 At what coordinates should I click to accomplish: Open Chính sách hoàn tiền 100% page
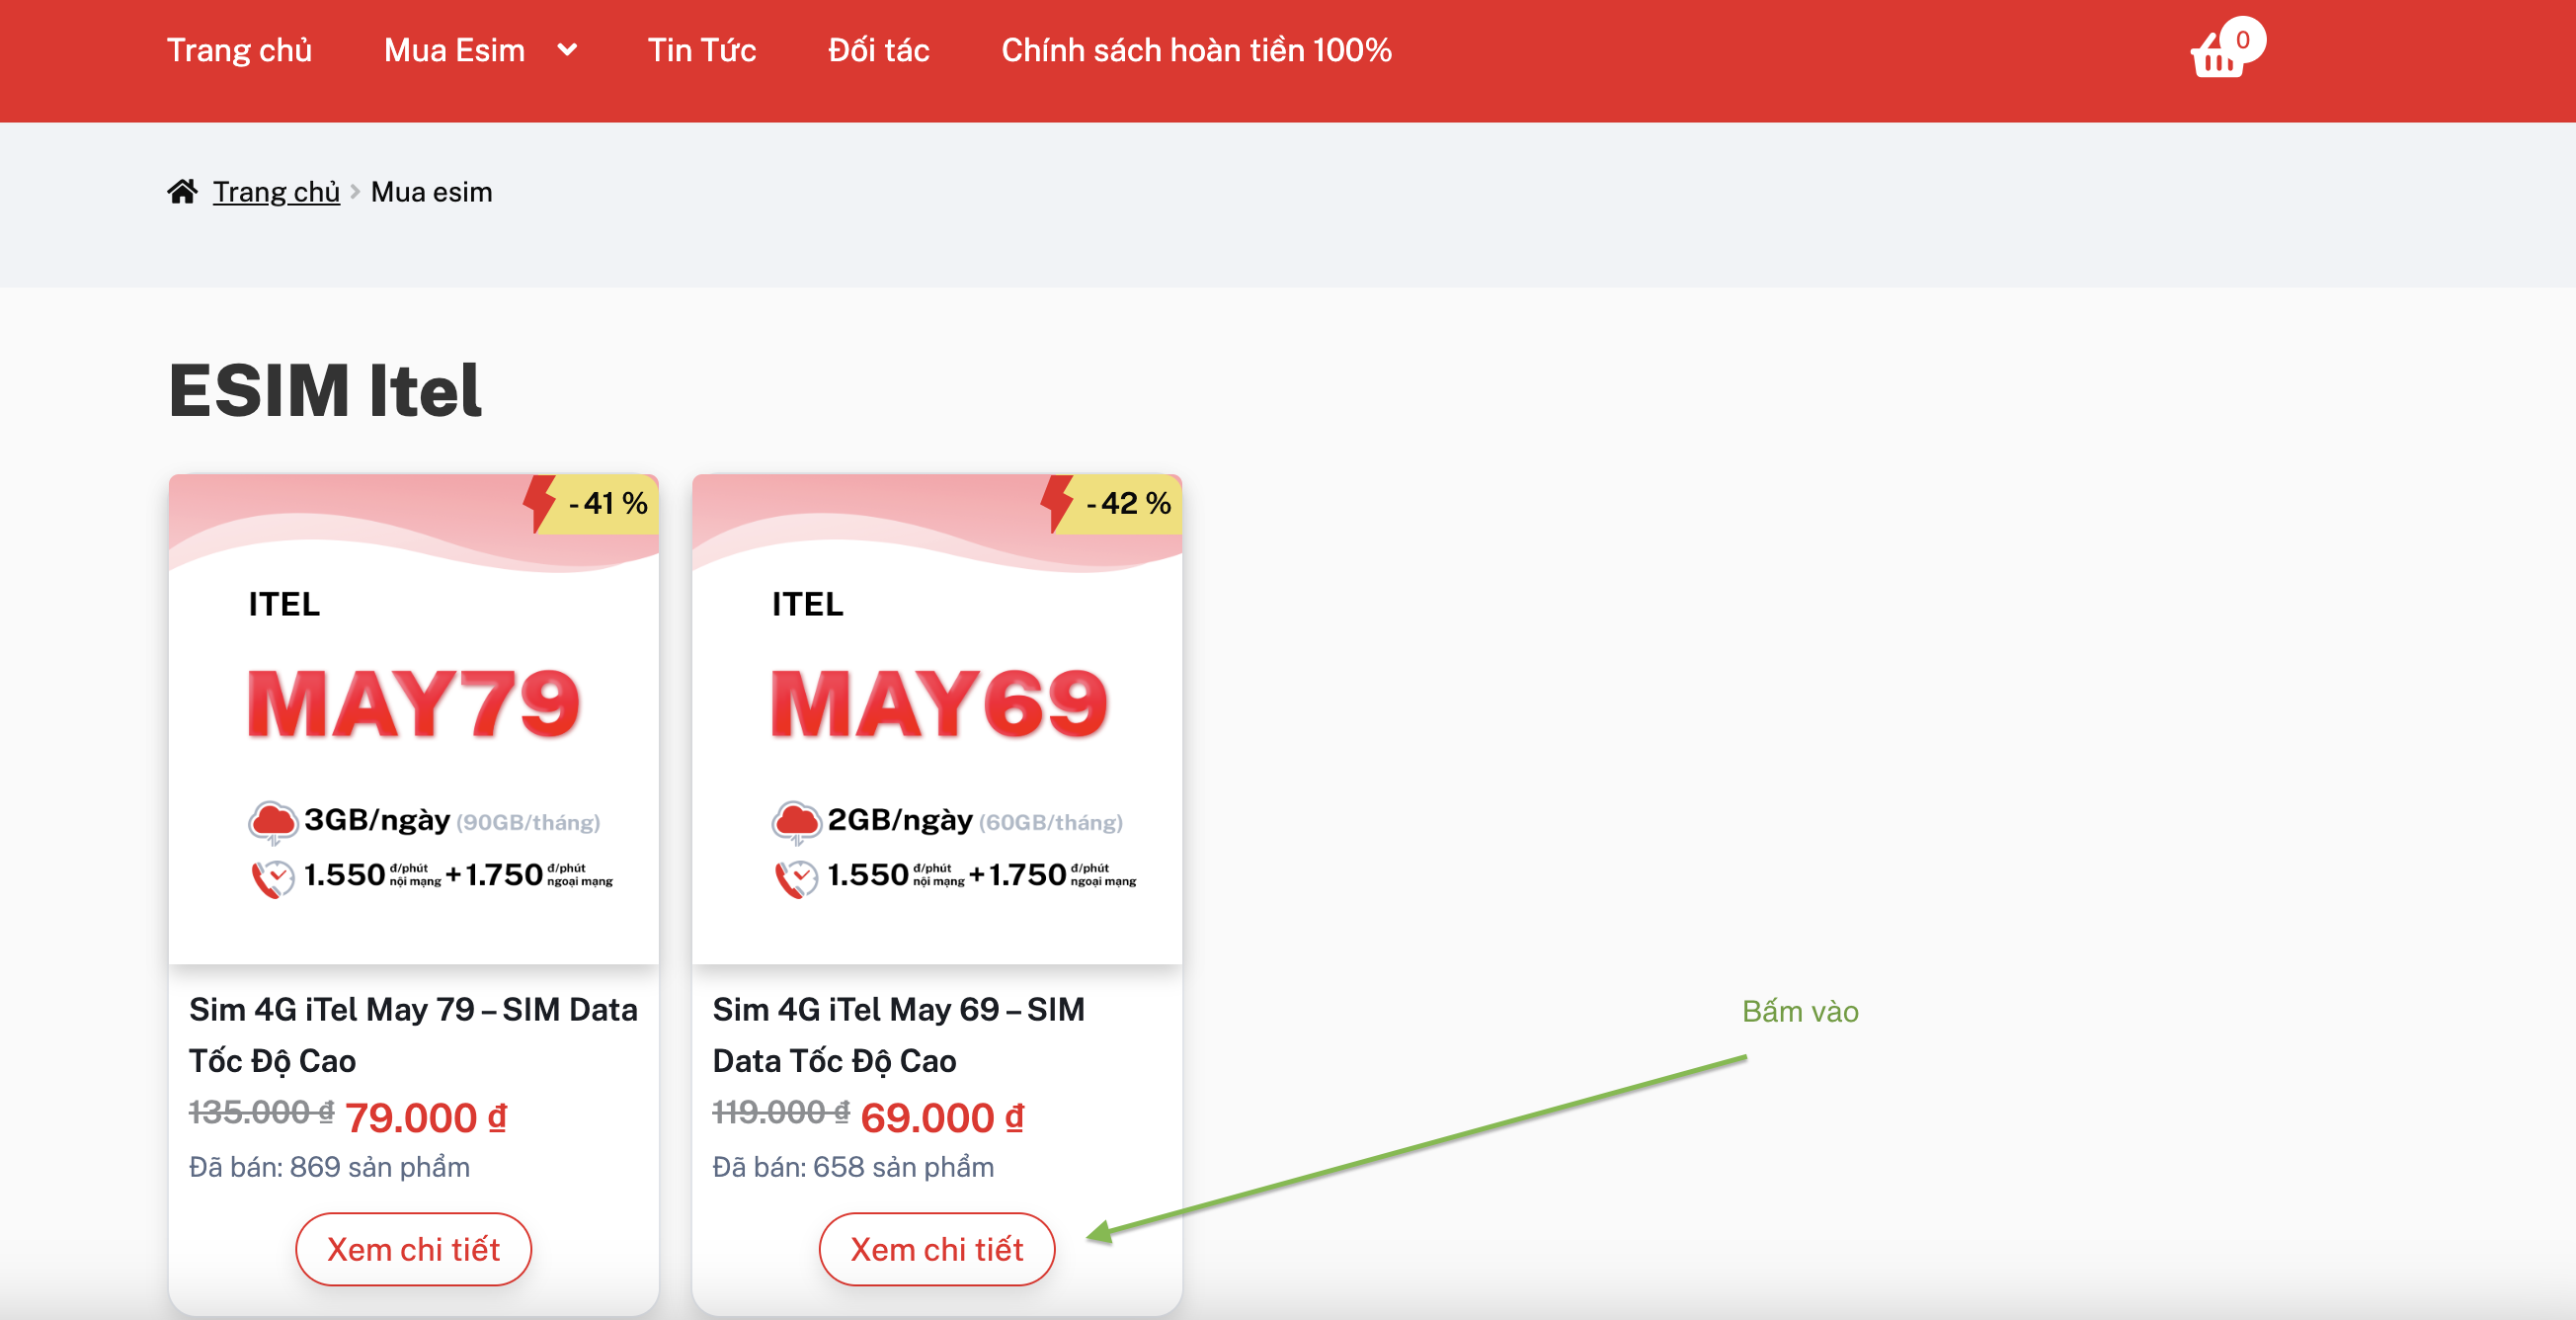coord(1196,50)
